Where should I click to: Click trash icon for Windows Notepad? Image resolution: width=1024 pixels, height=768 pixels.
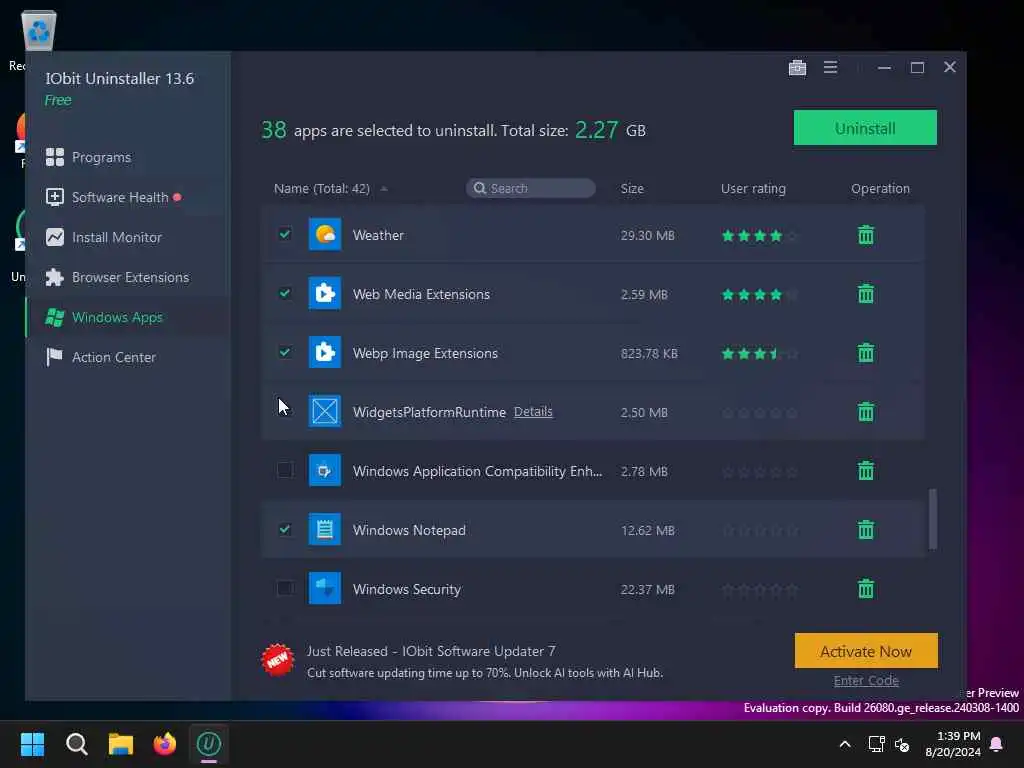(x=865, y=530)
